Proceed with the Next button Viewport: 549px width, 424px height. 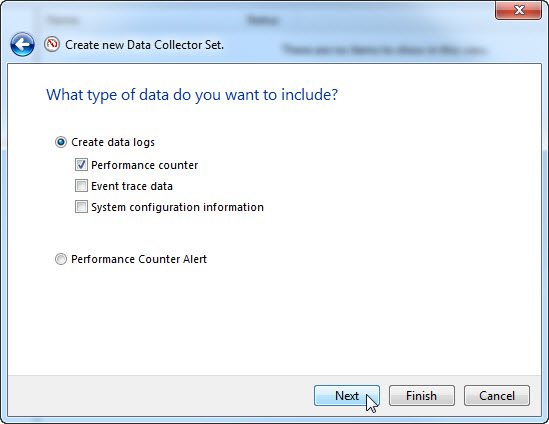click(x=347, y=396)
